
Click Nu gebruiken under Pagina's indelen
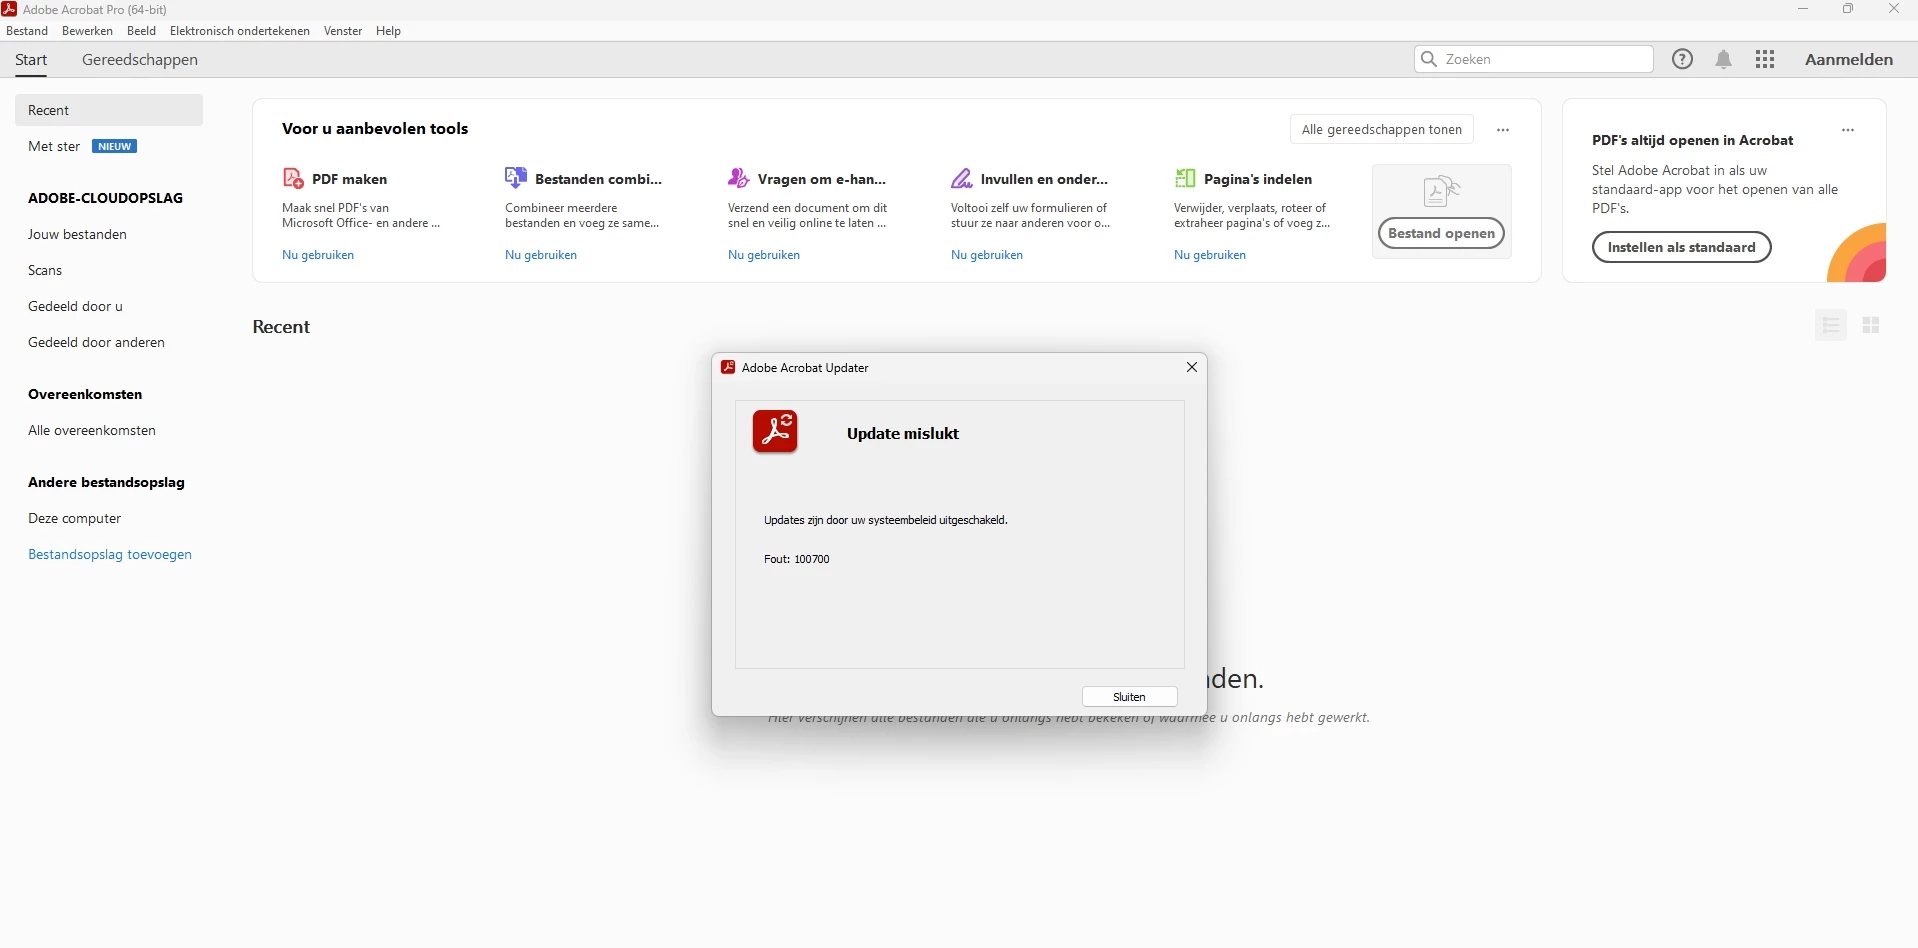pyautogui.click(x=1210, y=255)
